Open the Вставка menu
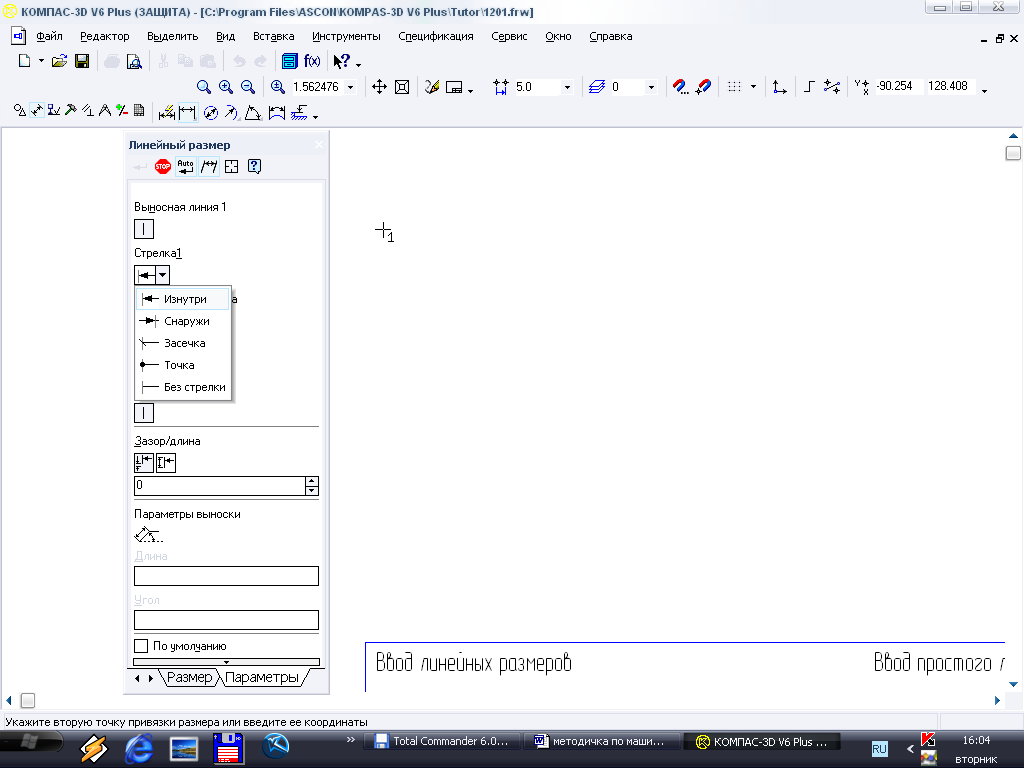Image resolution: width=1024 pixels, height=768 pixels. click(274, 37)
